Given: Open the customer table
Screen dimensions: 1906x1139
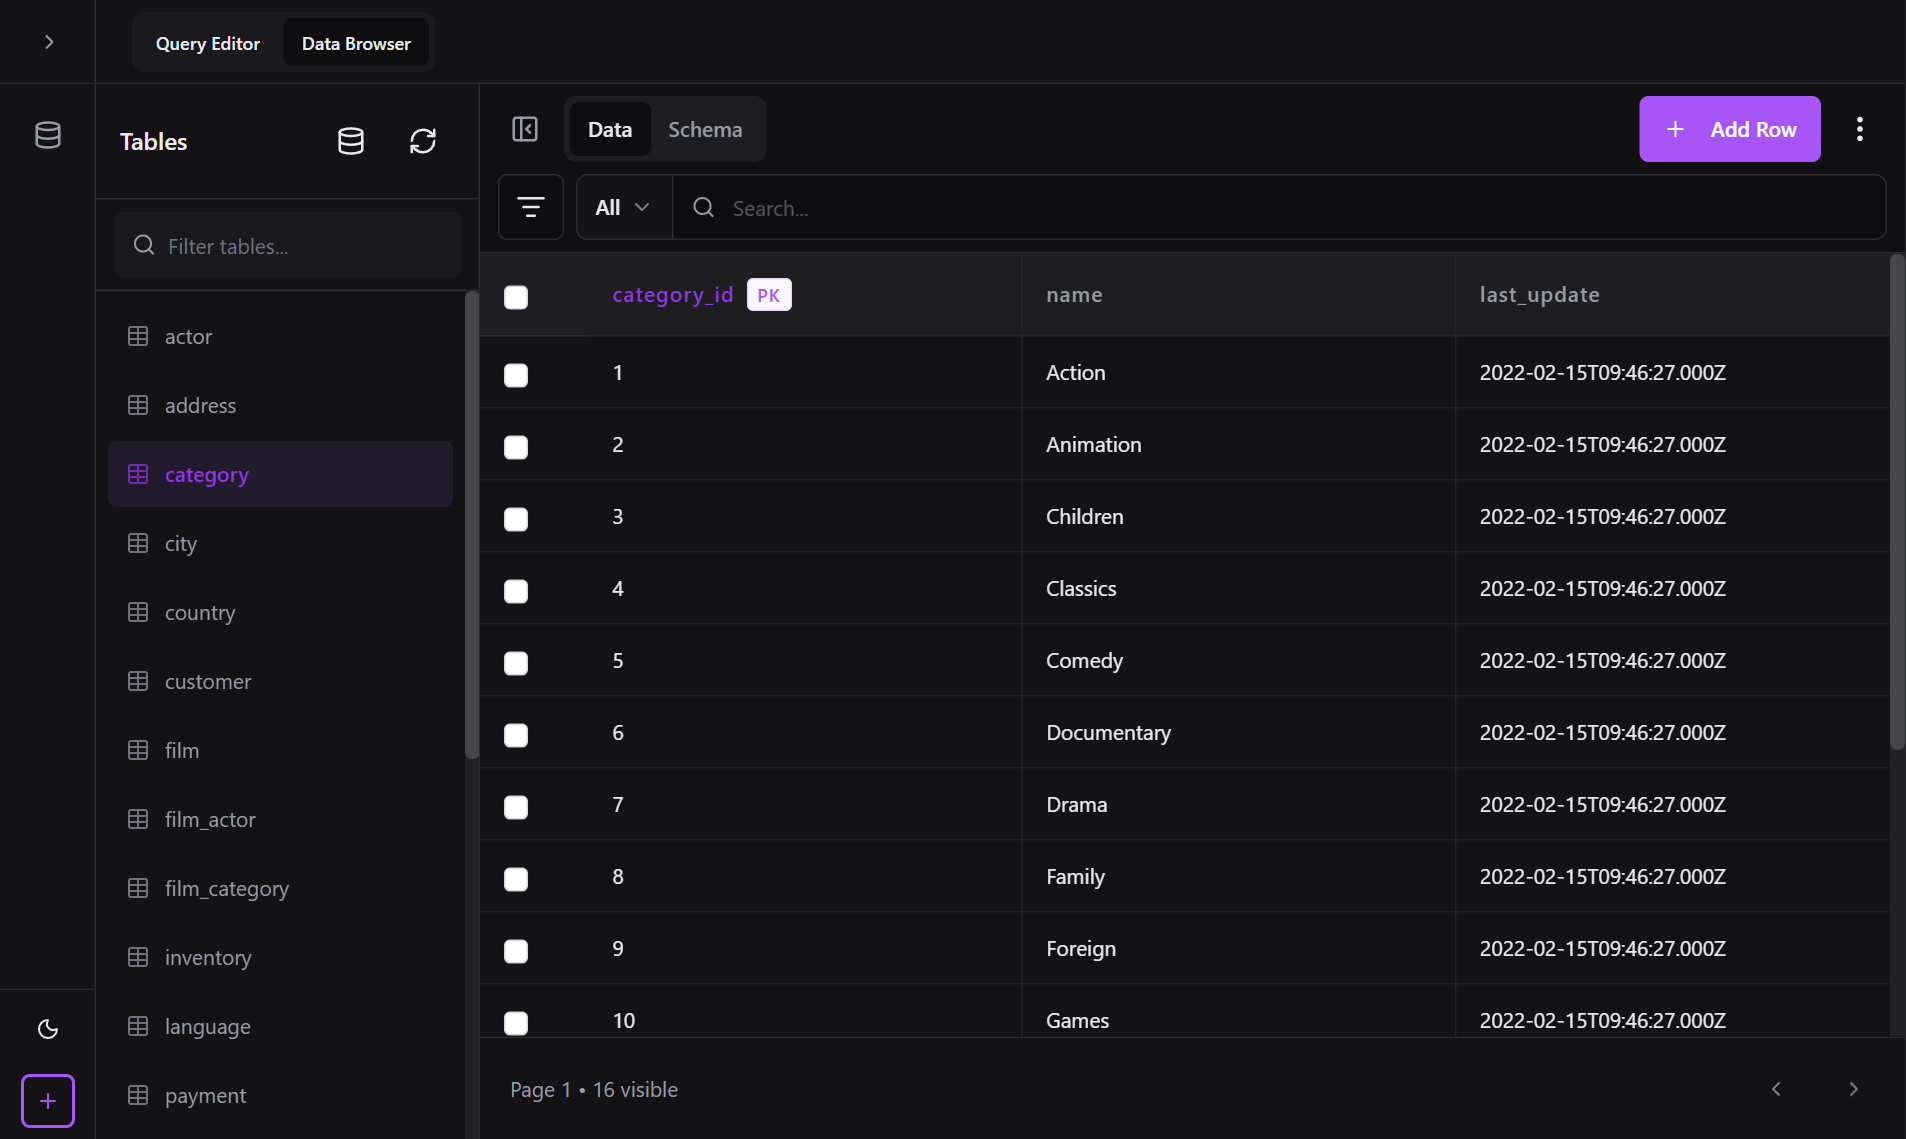Looking at the screenshot, I should click(280, 681).
